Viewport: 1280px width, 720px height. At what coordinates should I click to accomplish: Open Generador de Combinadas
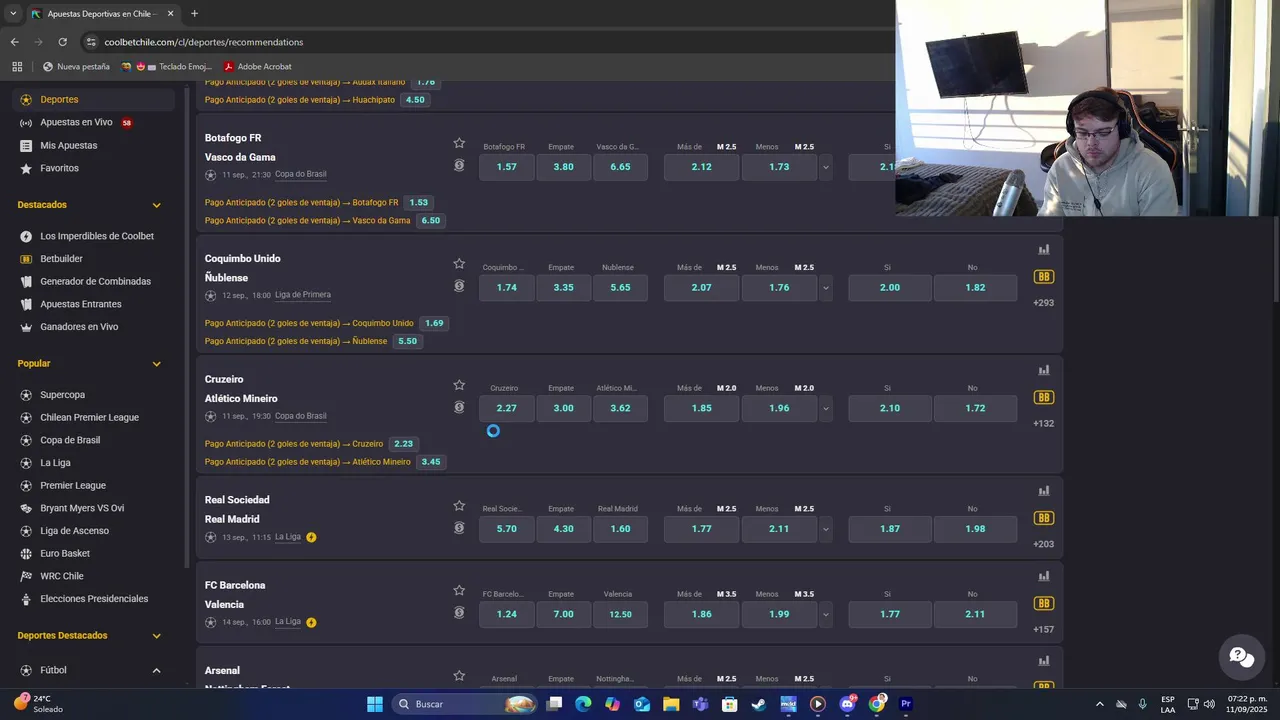[x=94, y=281]
